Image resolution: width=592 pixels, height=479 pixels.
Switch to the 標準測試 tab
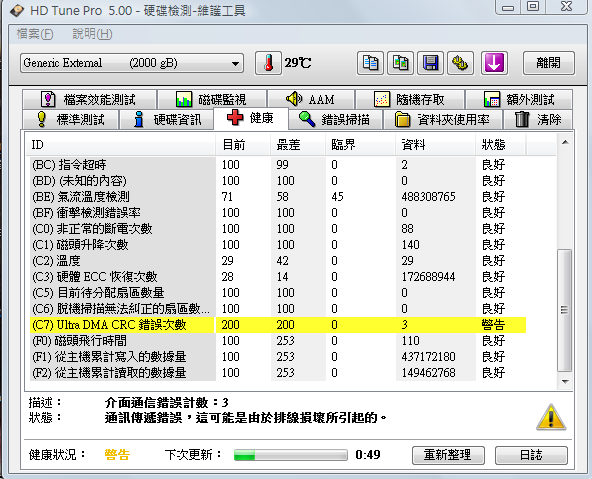coord(71,119)
